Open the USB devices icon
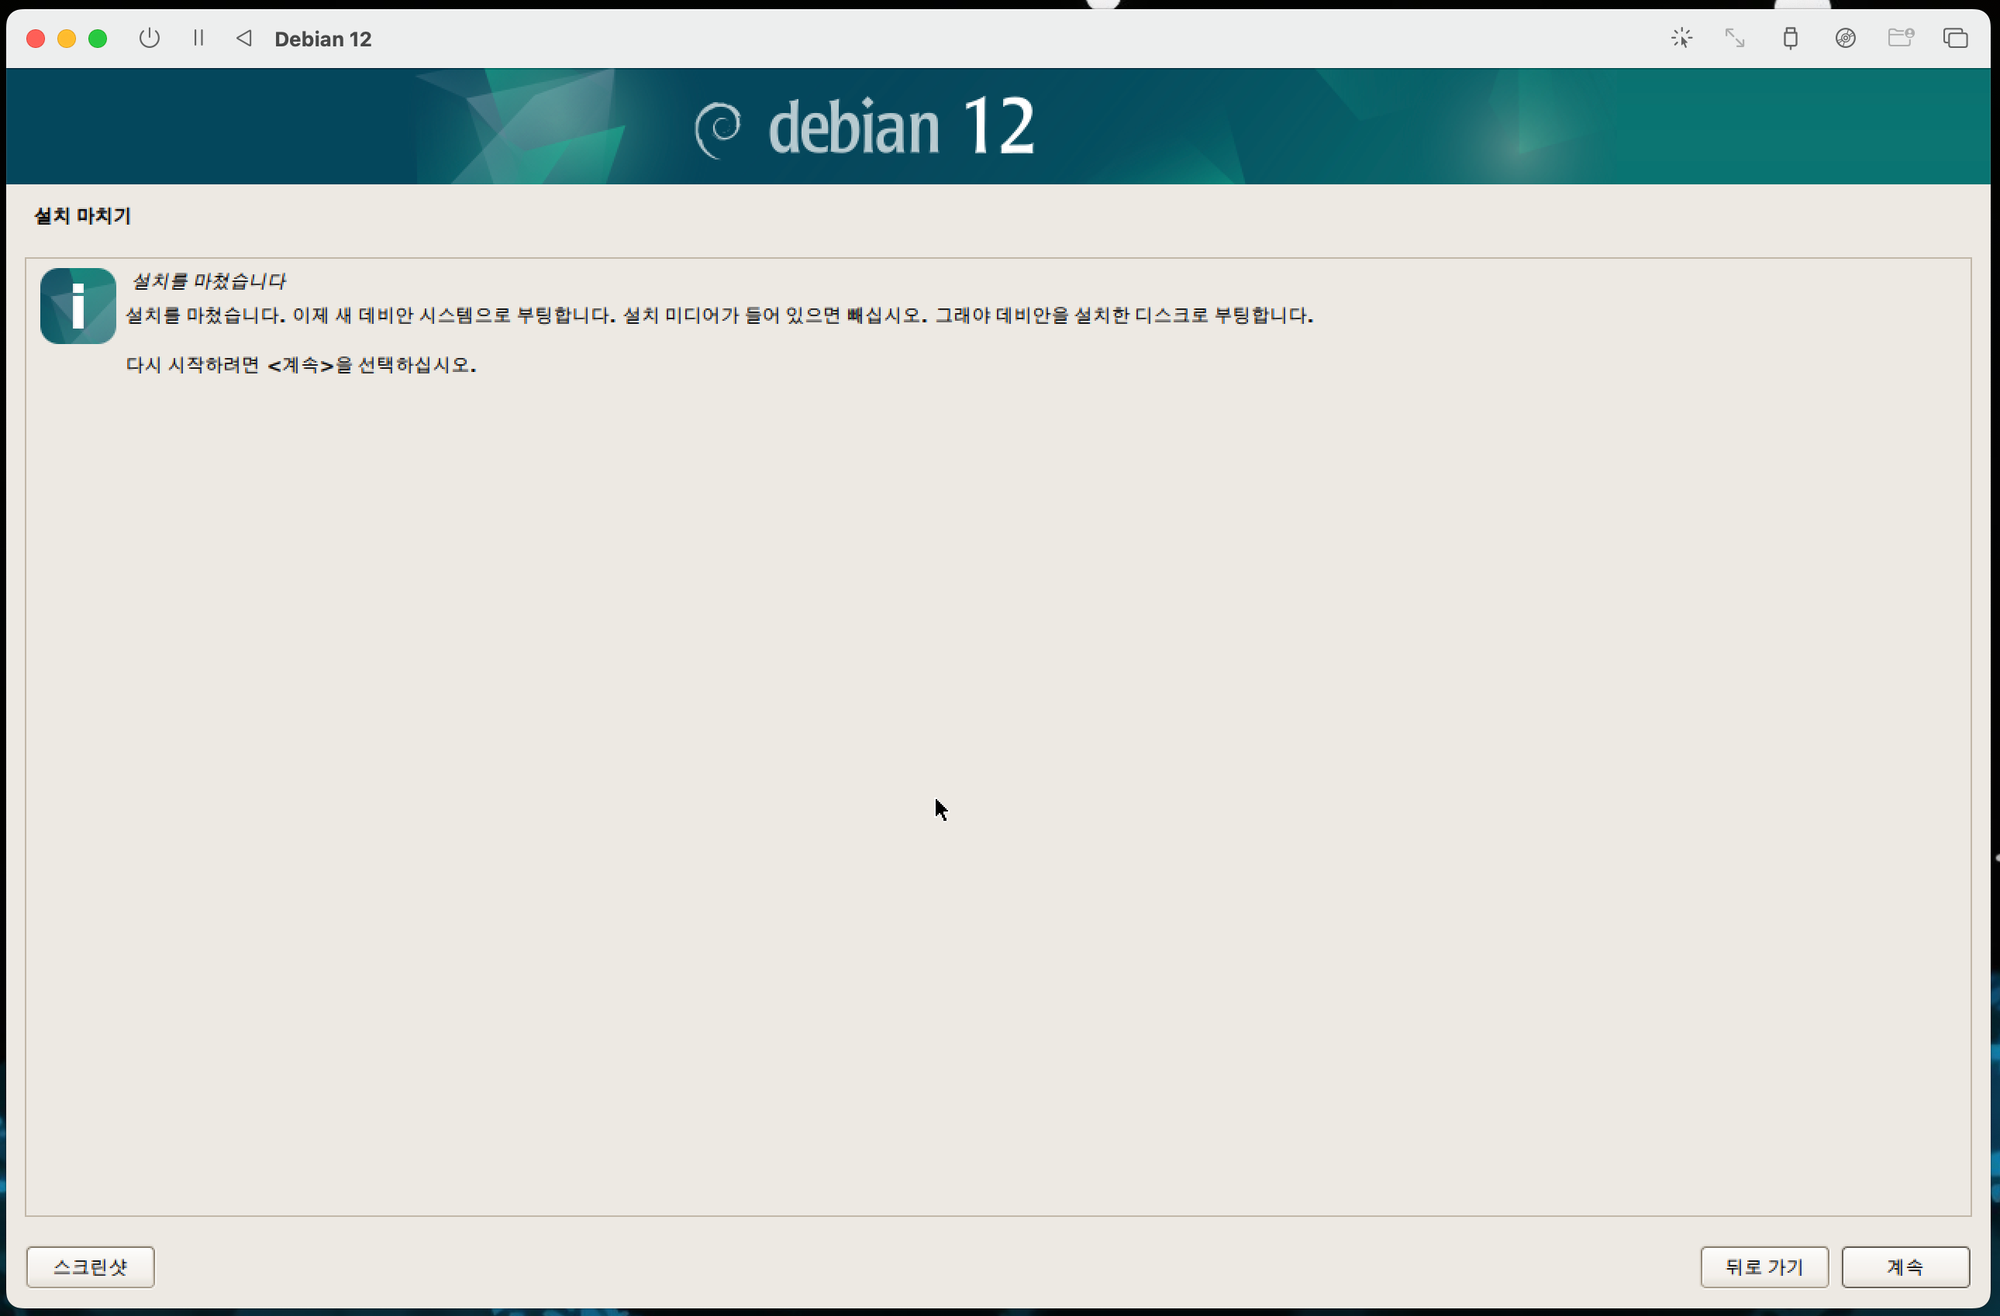This screenshot has width=2000, height=1316. click(1790, 38)
